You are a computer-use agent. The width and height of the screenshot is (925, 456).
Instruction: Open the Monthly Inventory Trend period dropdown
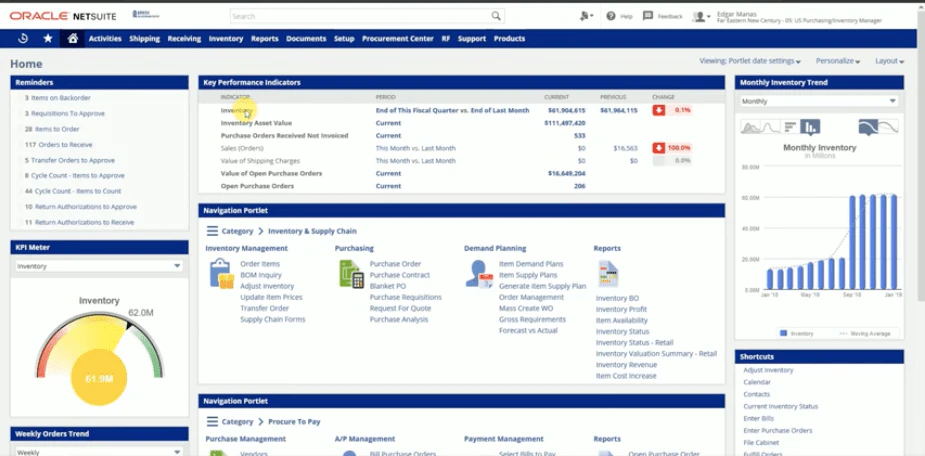click(x=819, y=101)
